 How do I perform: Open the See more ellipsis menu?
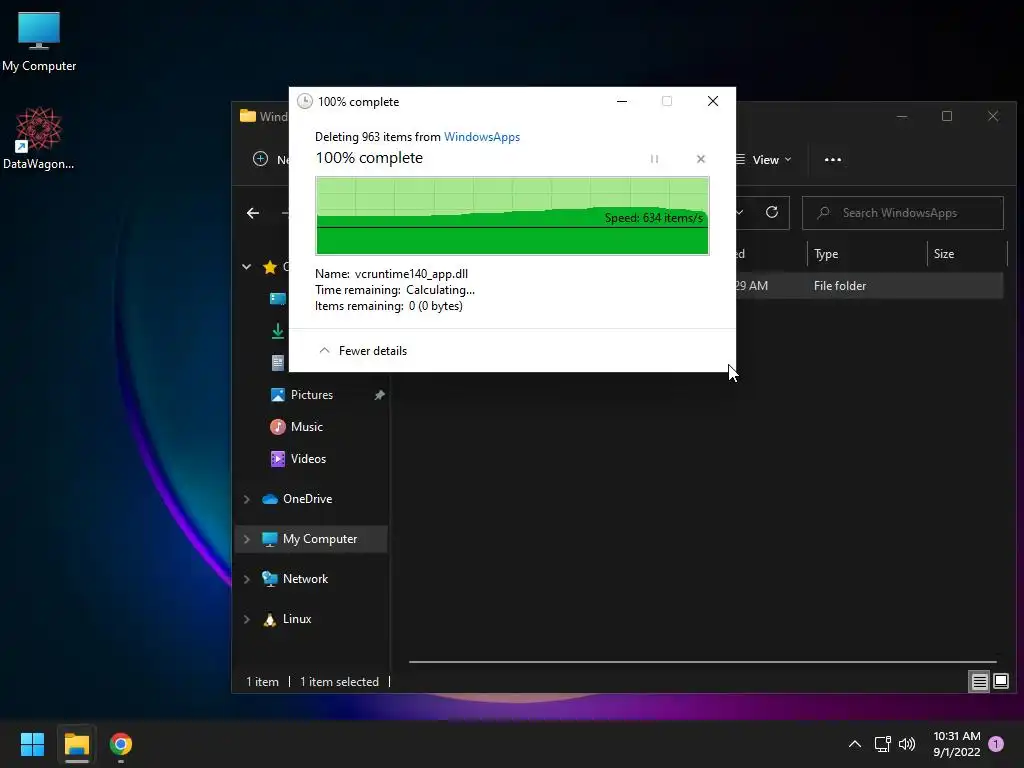click(833, 159)
